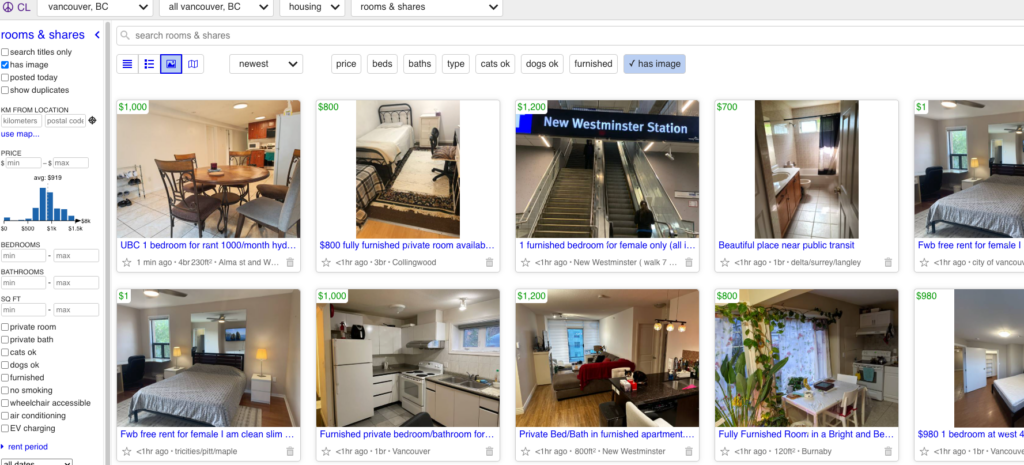The width and height of the screenshot is (1024, 465).
Task: Star the Furnished private bedroom/bathroom listing
Action: 326,451
